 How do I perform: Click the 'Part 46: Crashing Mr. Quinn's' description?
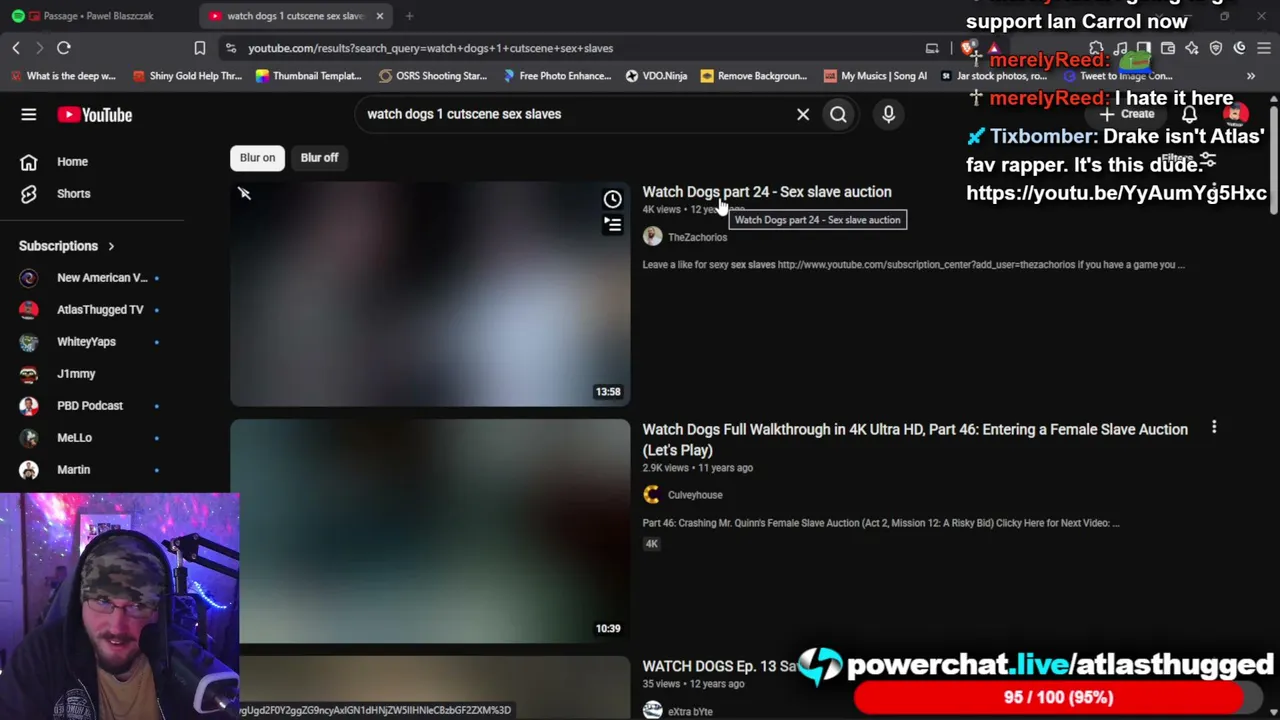[x=881, y=523]
